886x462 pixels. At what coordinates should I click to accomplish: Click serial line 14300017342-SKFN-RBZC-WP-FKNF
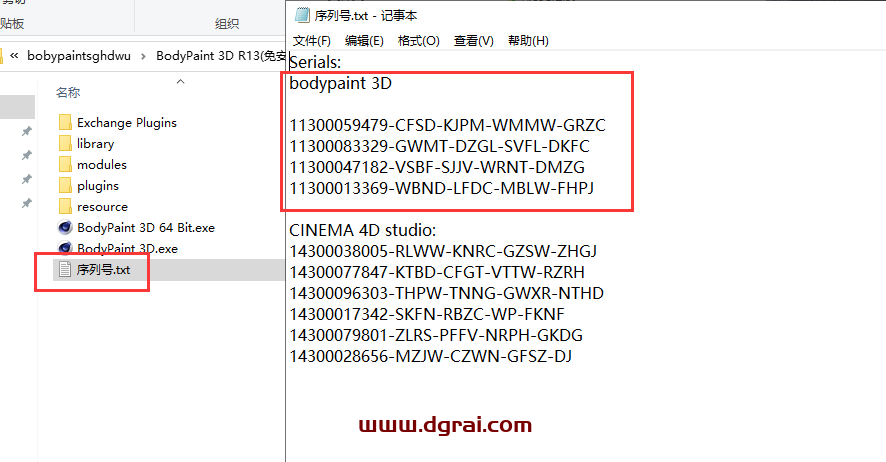(x=427, y=314)
